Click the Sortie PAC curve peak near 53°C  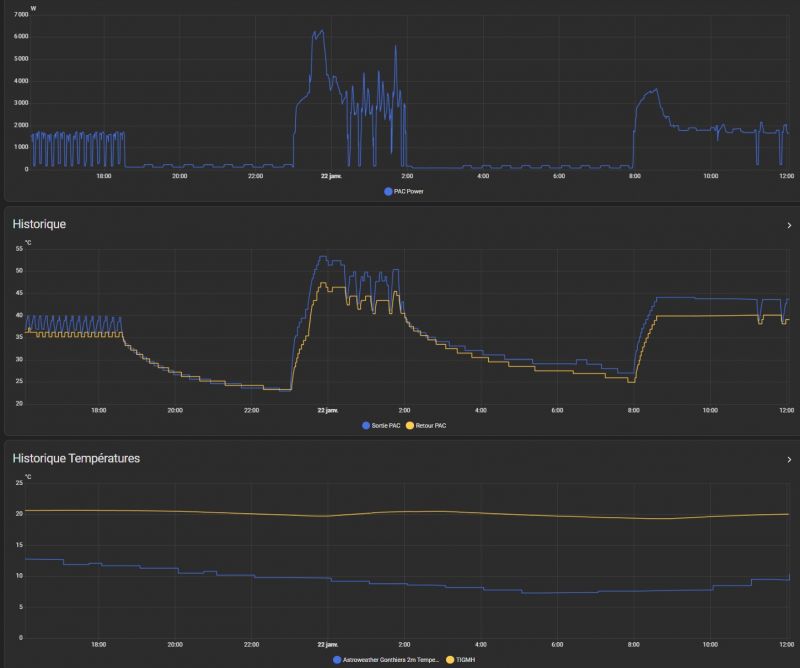321,257
